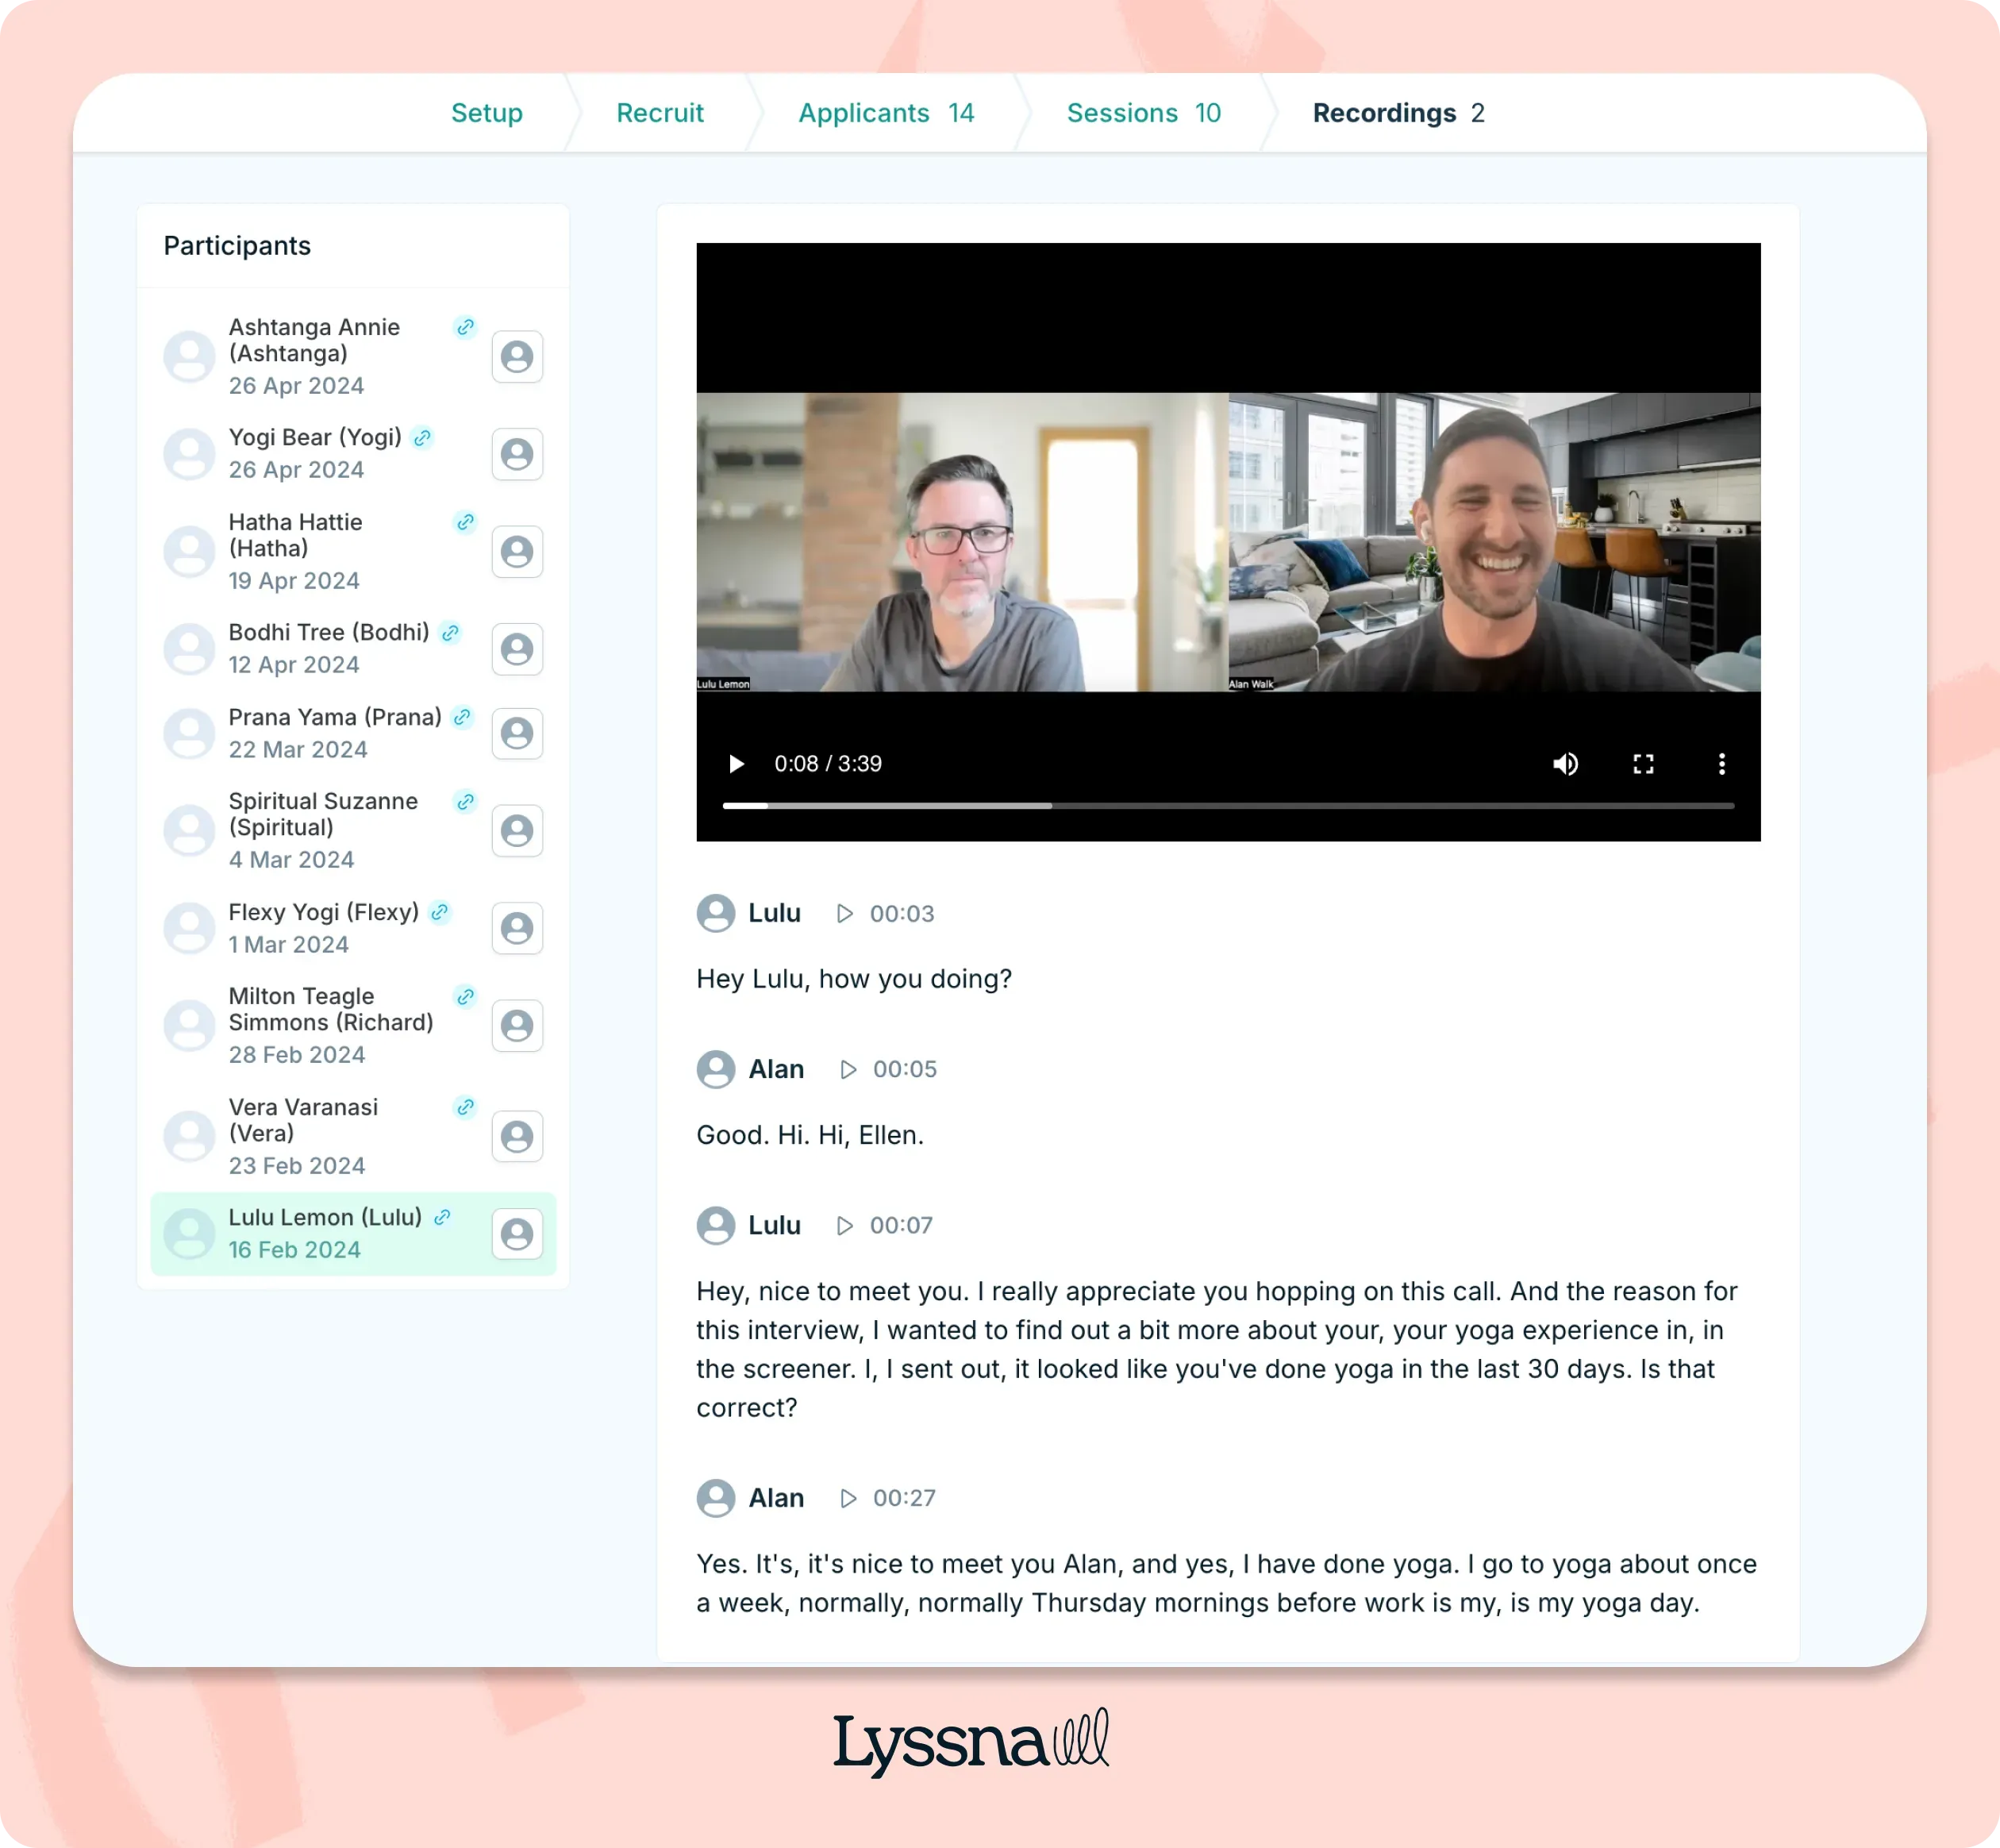Screen dimensions: 2000x1848
Task: Copy the link next to Prana Yama
Action: click(461, 717)
